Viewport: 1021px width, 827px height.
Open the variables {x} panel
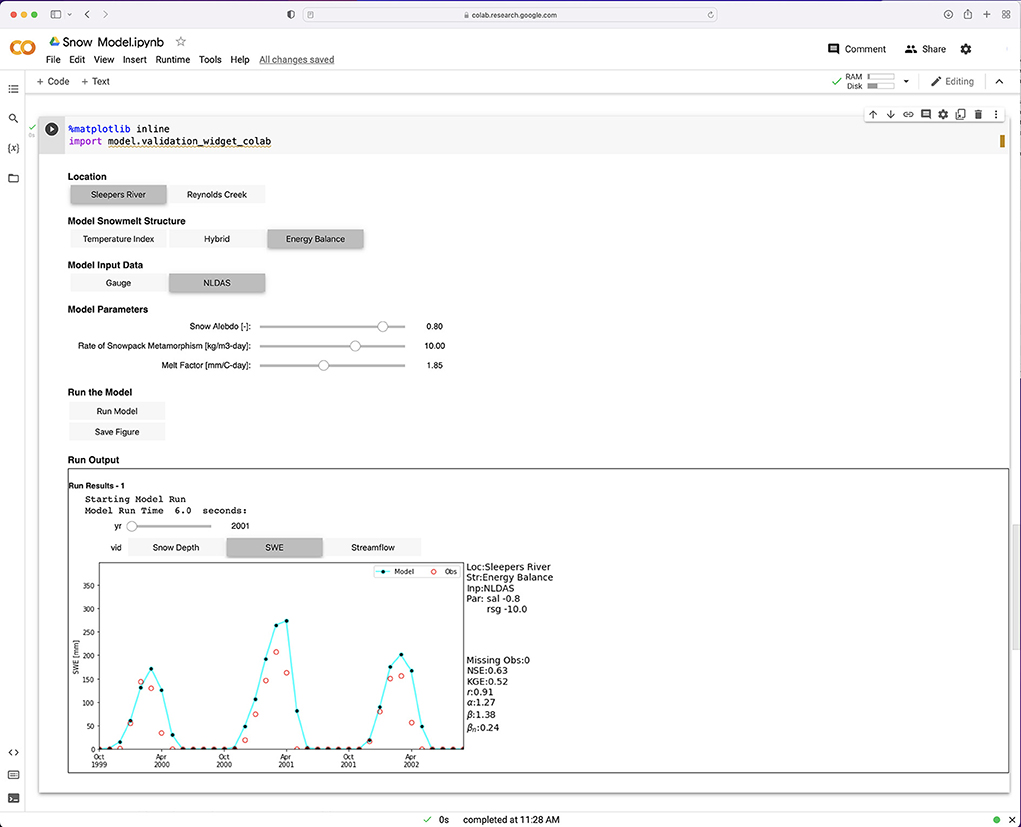click(x=13, y=148)
